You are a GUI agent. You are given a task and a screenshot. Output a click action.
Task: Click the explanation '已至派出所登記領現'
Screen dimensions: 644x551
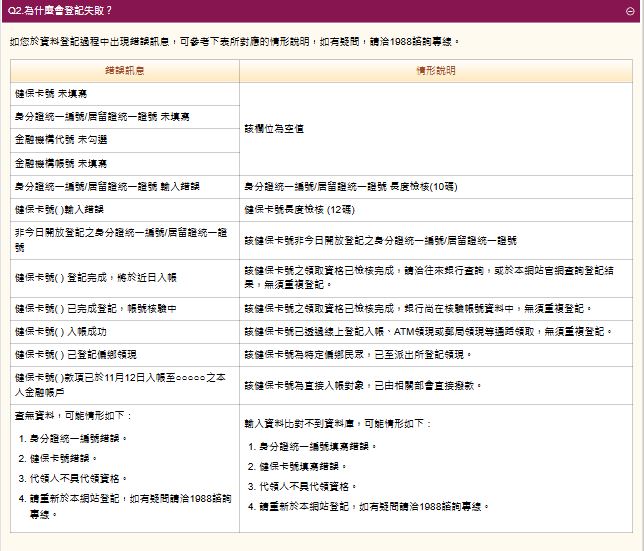point(436,355)
